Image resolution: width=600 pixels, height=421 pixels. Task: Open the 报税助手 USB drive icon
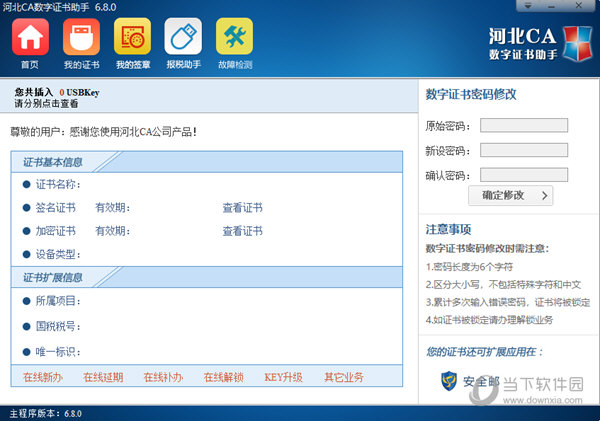183,37
